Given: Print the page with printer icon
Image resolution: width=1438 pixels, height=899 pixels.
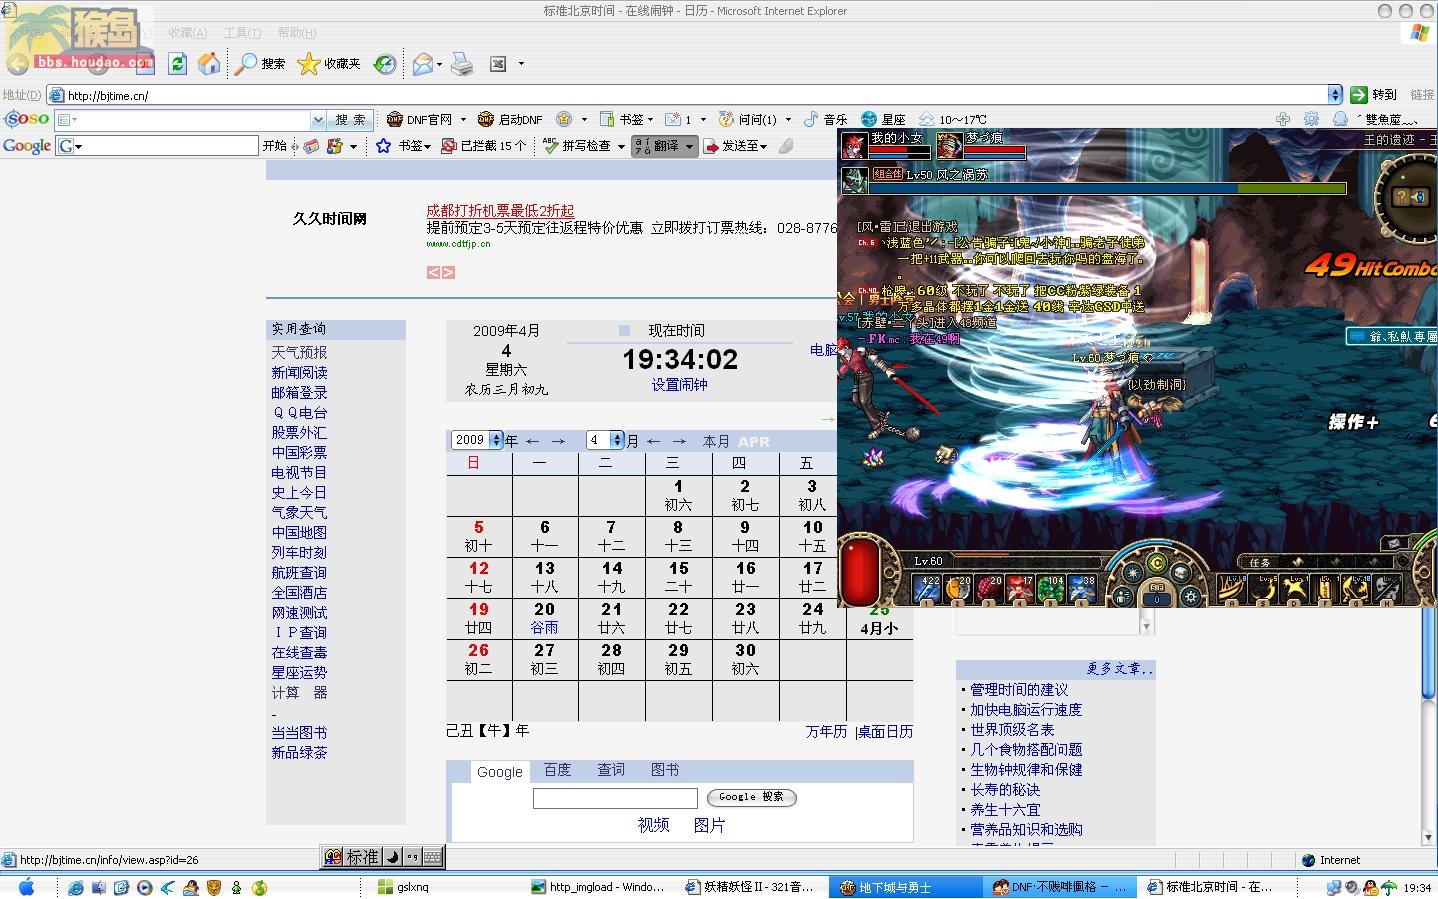Looking at the screenshot, I should (461, 64).
